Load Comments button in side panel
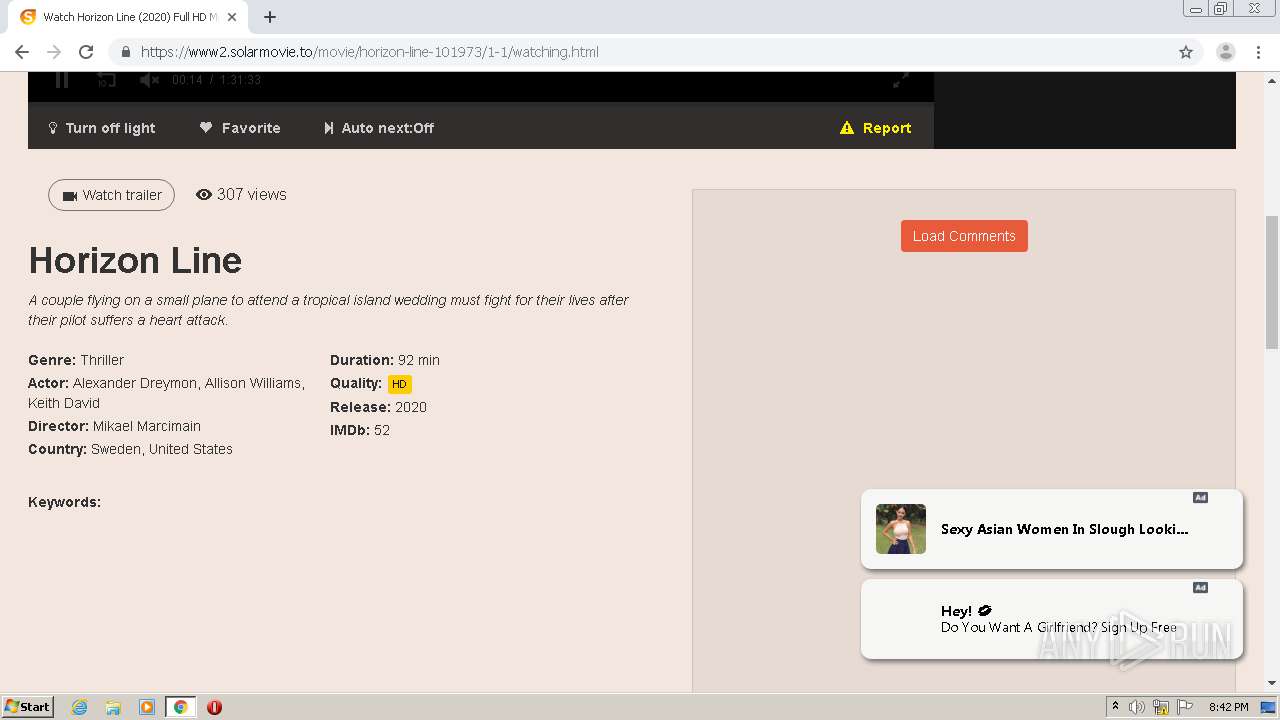 (964, 236)
